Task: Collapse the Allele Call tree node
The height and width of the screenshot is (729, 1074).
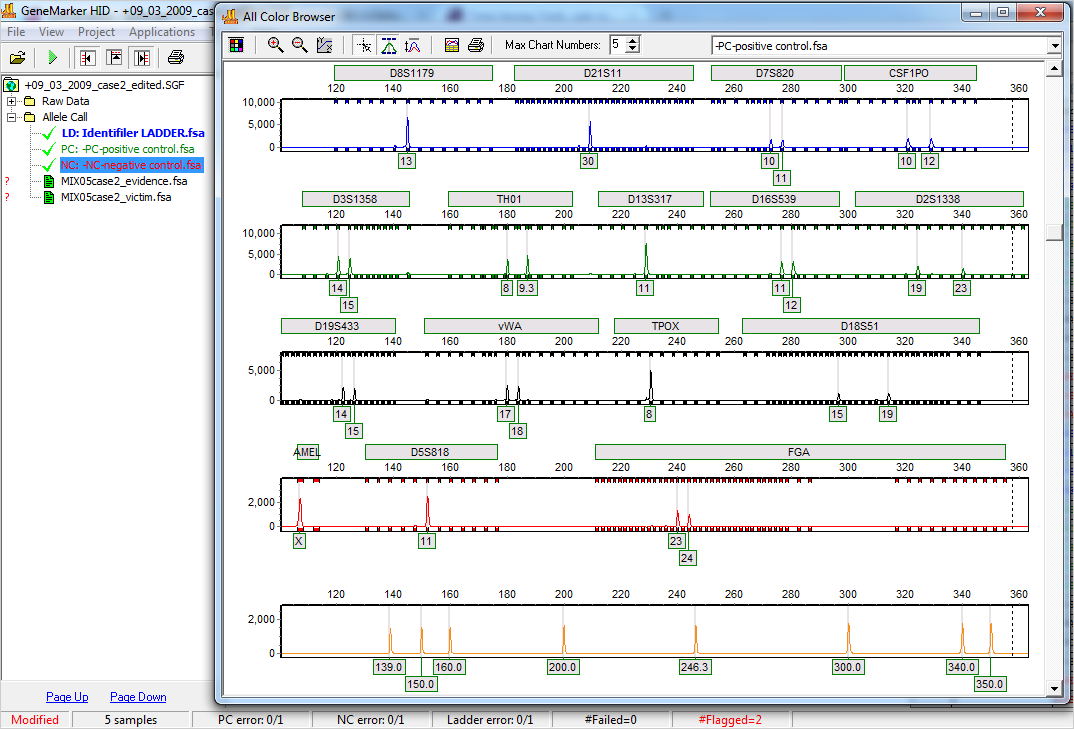Action: pos(12,117)
